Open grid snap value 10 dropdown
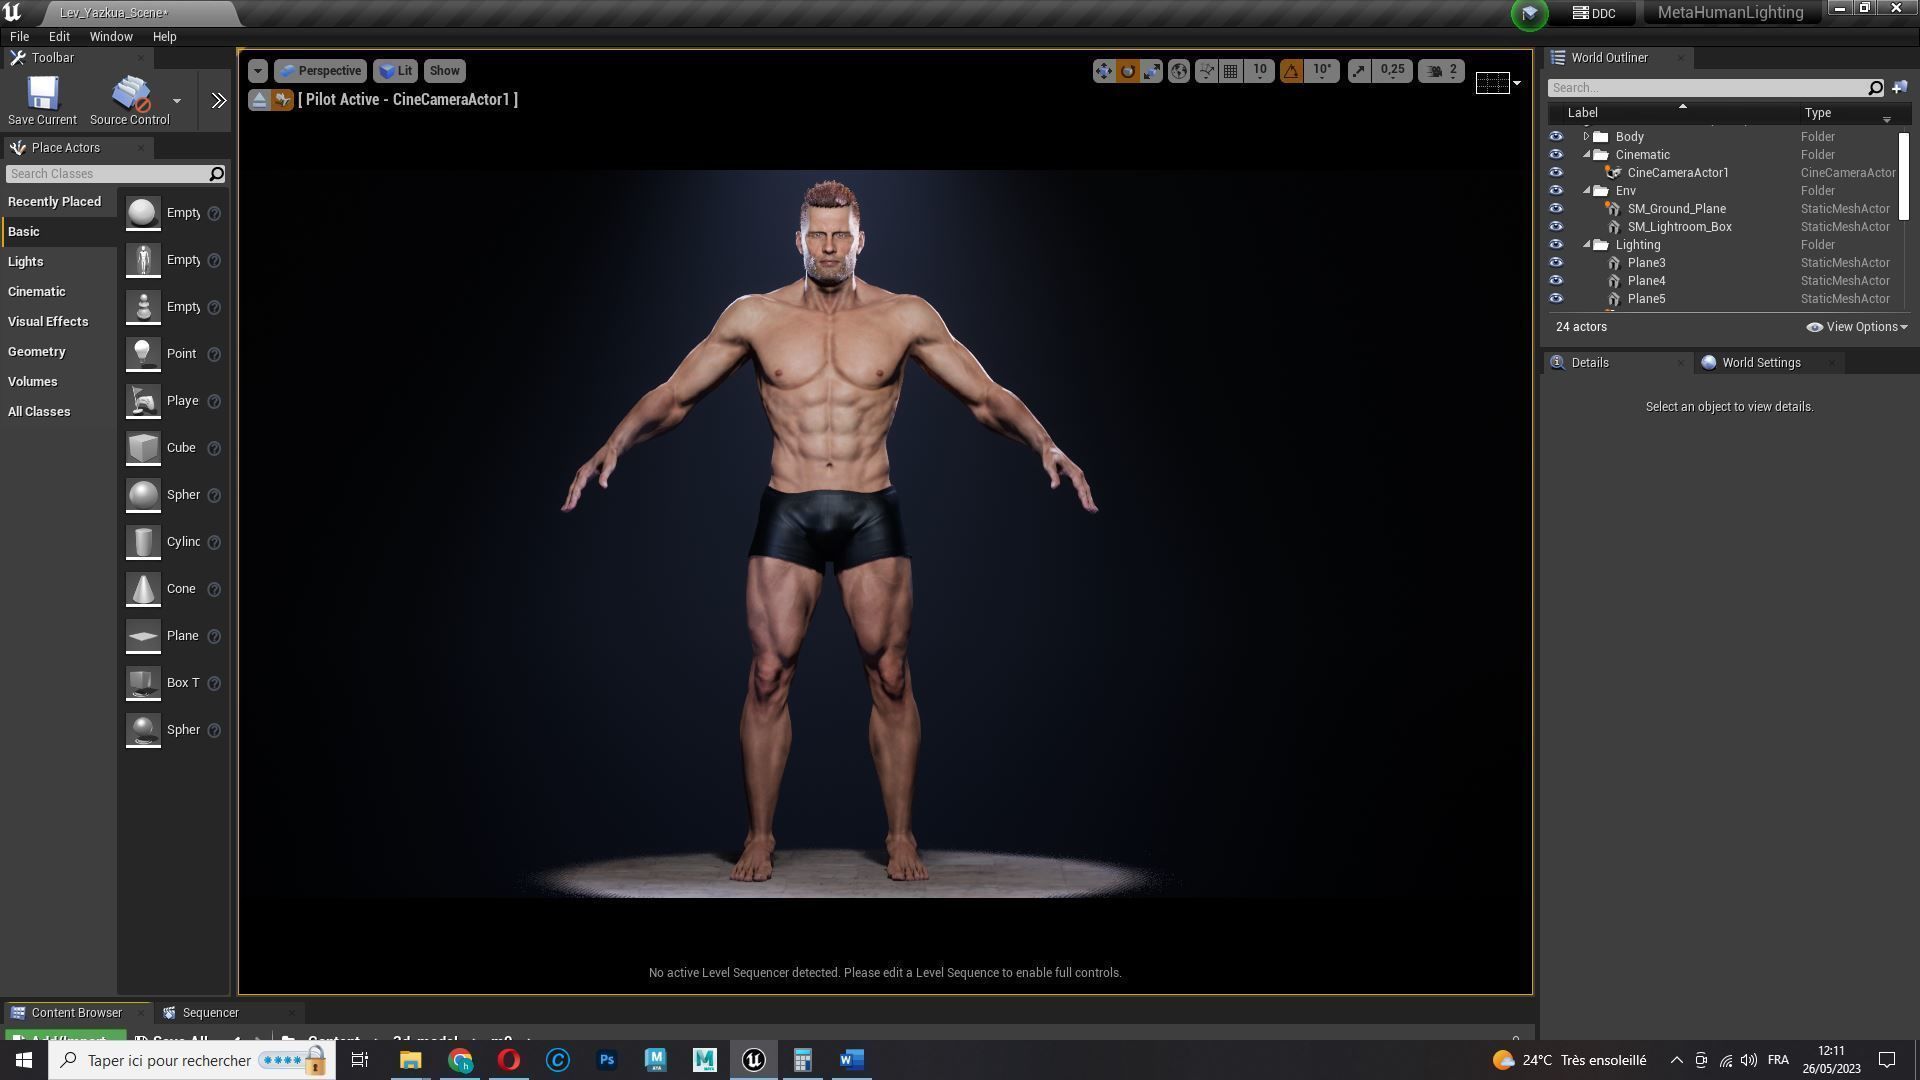 [1259, 71]
